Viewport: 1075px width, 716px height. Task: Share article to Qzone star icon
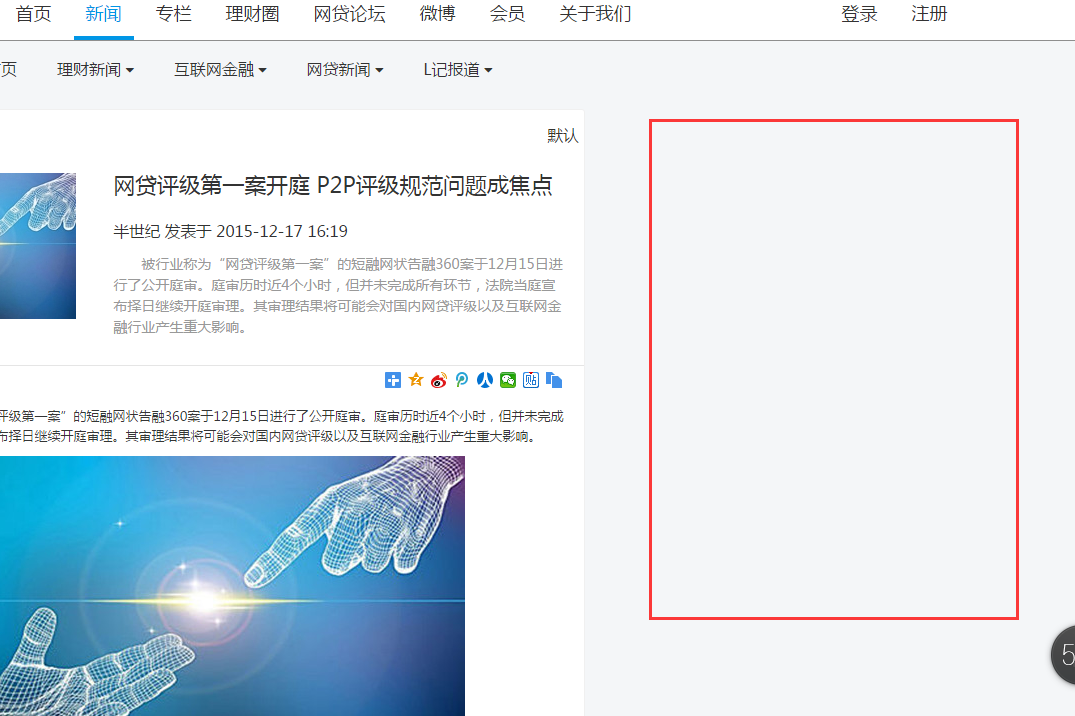[x=416, y=380]
